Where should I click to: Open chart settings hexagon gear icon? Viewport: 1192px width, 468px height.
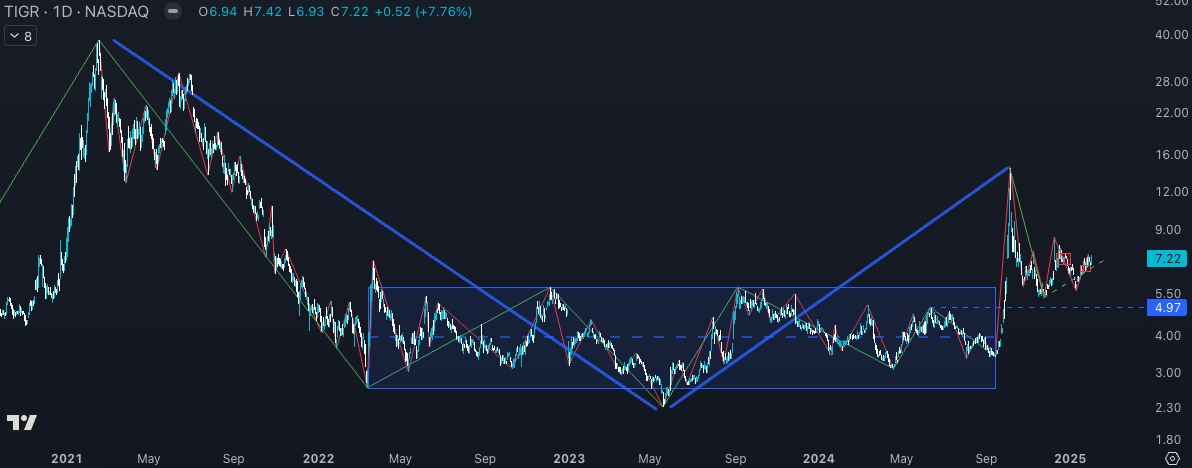click(1171, 457)
